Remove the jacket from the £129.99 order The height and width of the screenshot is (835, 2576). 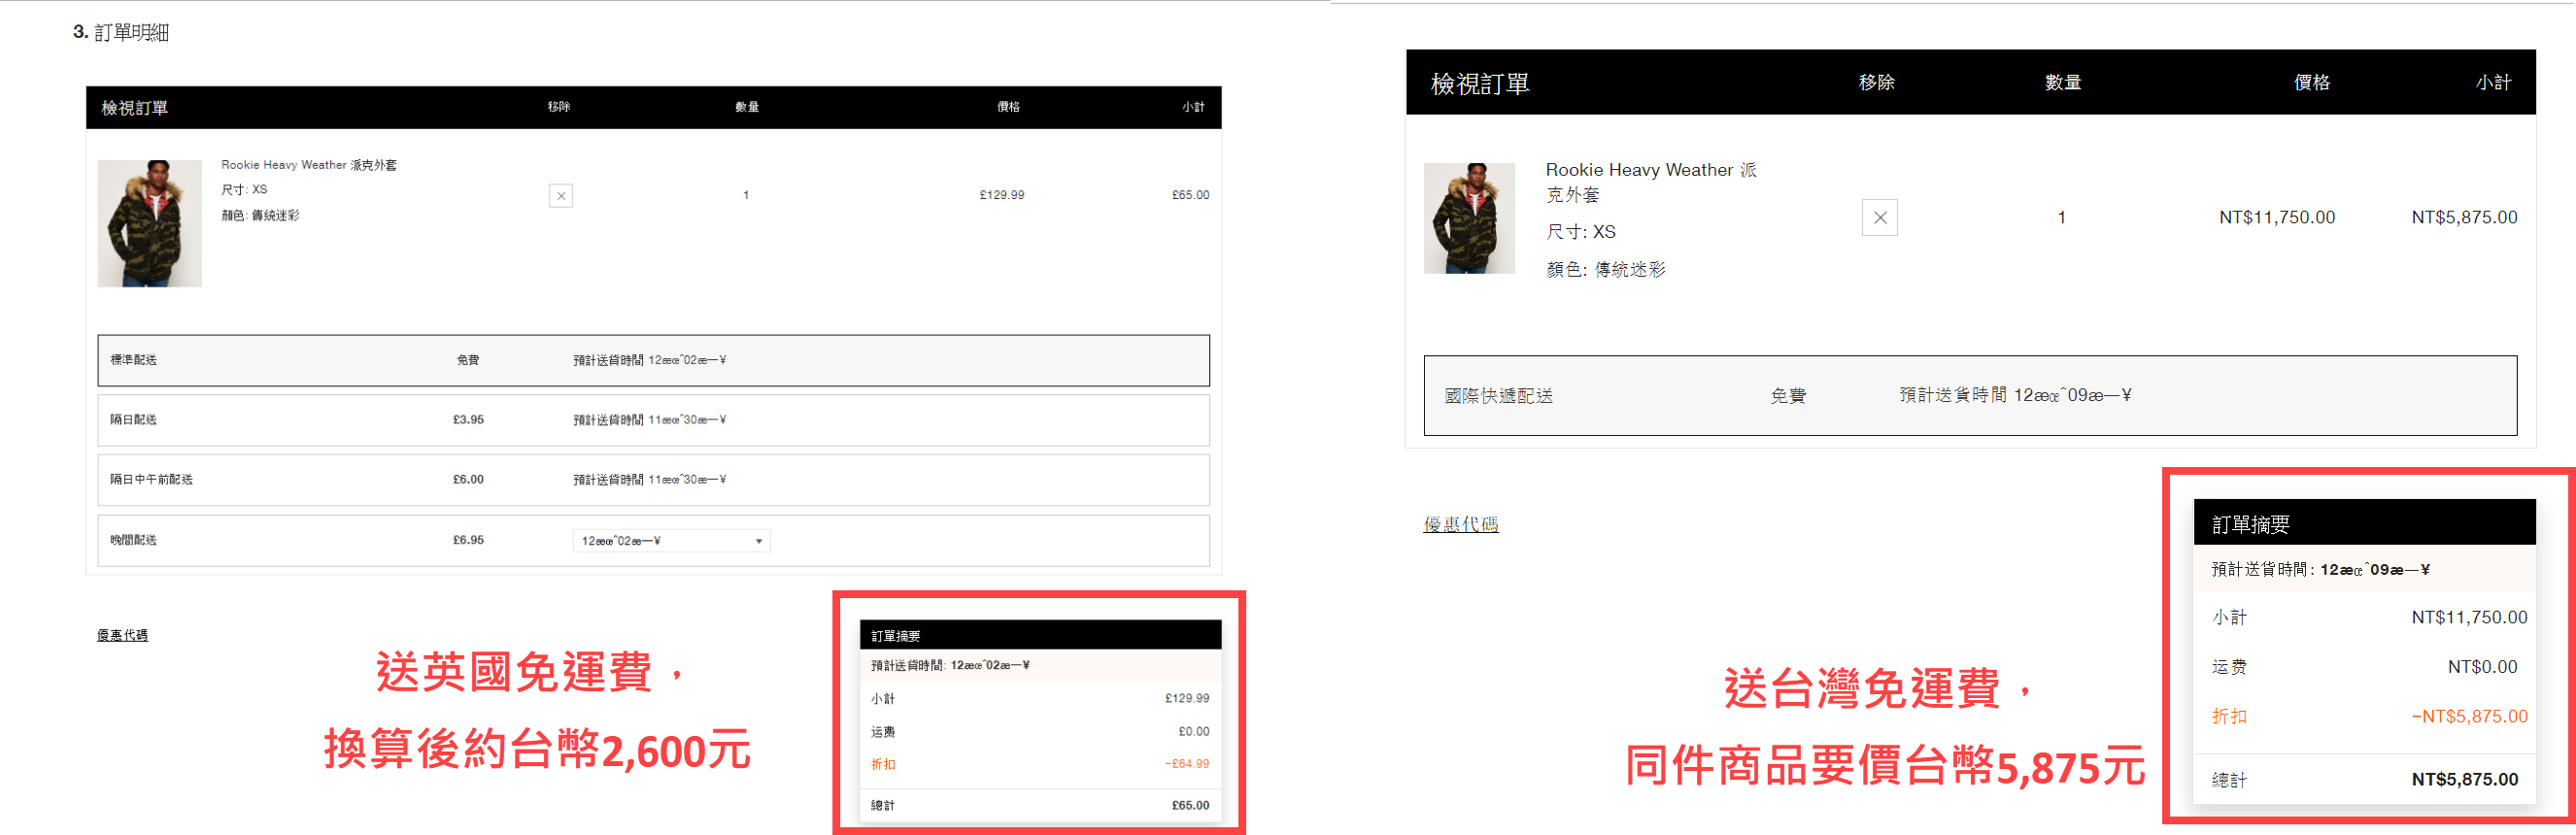[x=561, y=196]
